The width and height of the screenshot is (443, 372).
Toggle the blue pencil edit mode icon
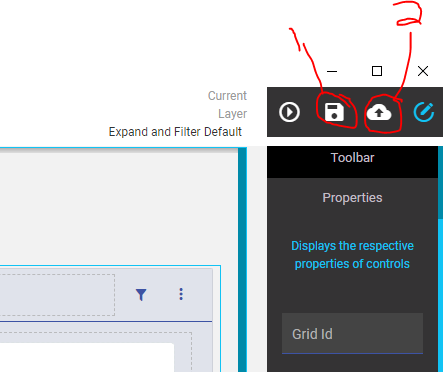[424, 112]
